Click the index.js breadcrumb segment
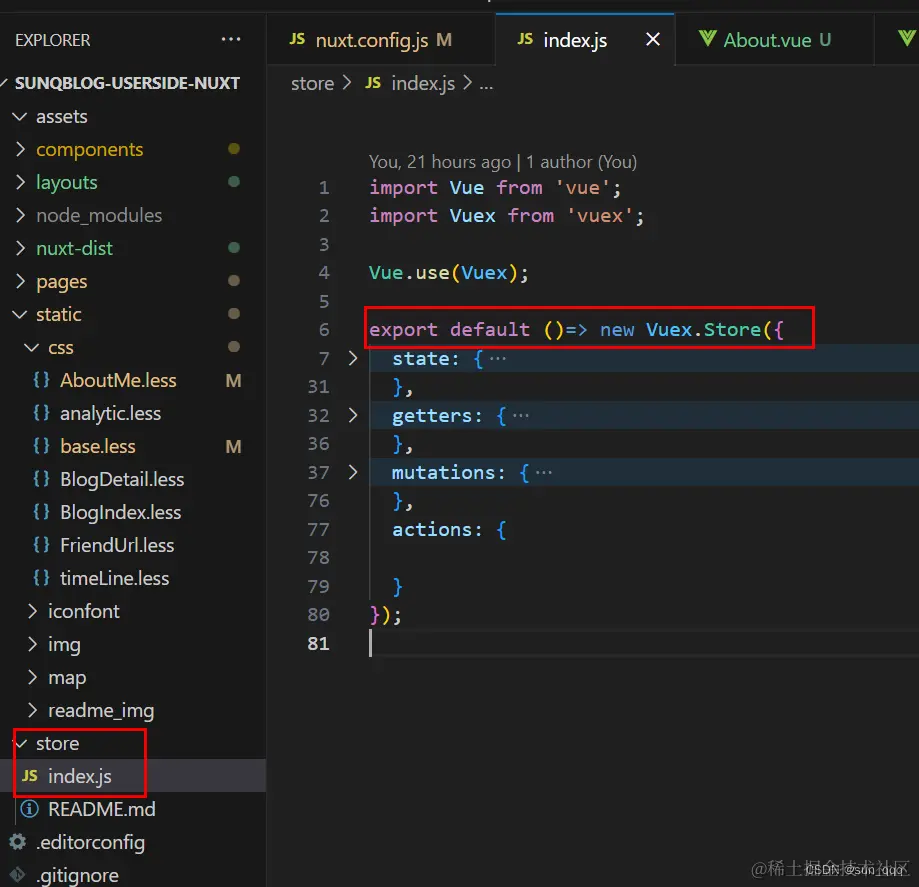Screen dimensions: 919x887 (x=423, y=83)
